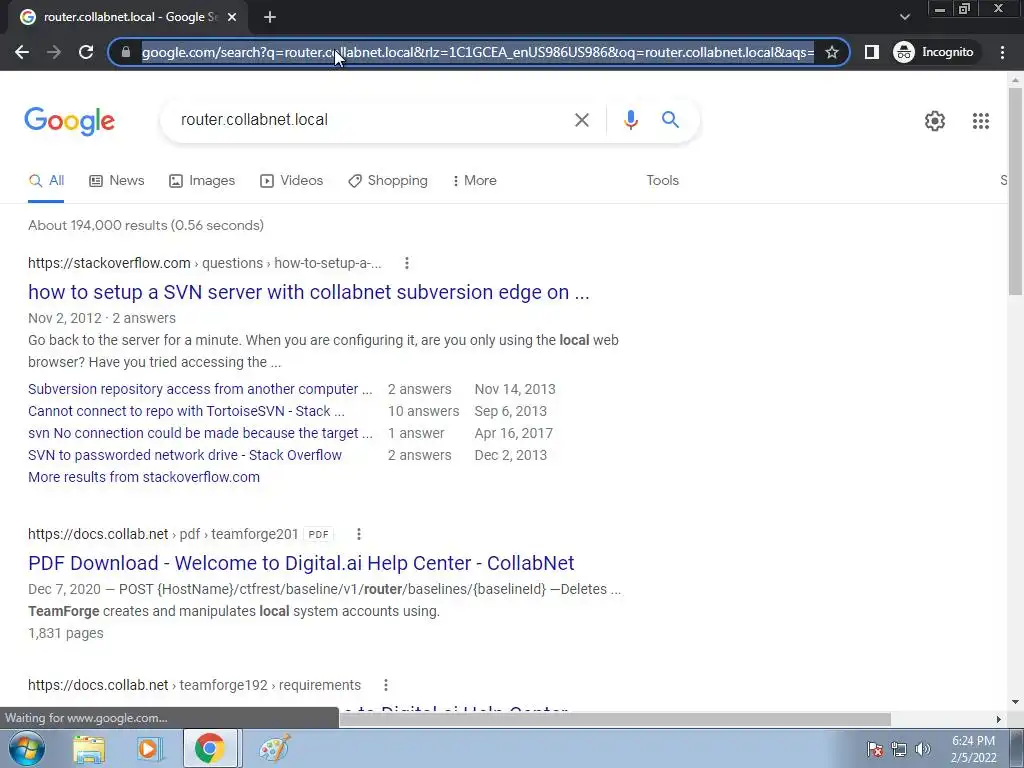
Task: Open svn No connection could be made link
Action: click(200, 434)
